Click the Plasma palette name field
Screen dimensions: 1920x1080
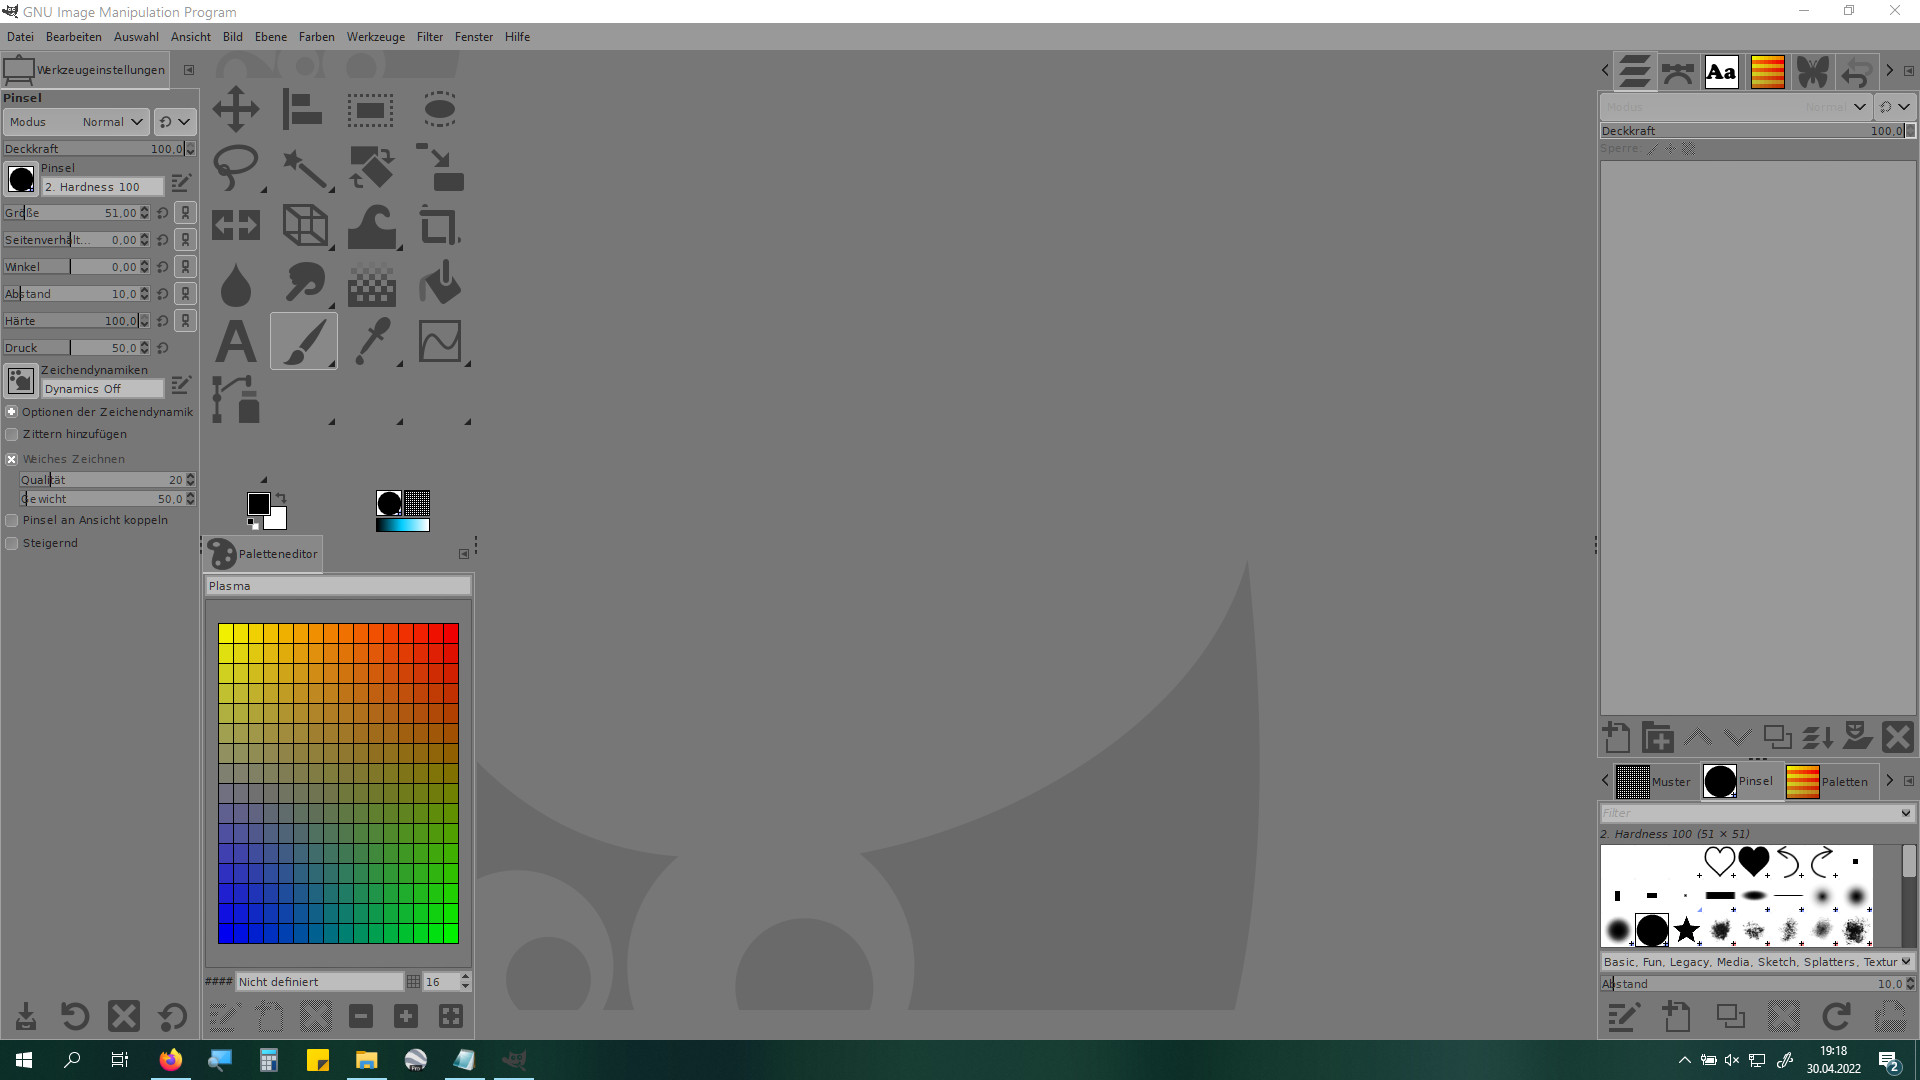(338, 586)
